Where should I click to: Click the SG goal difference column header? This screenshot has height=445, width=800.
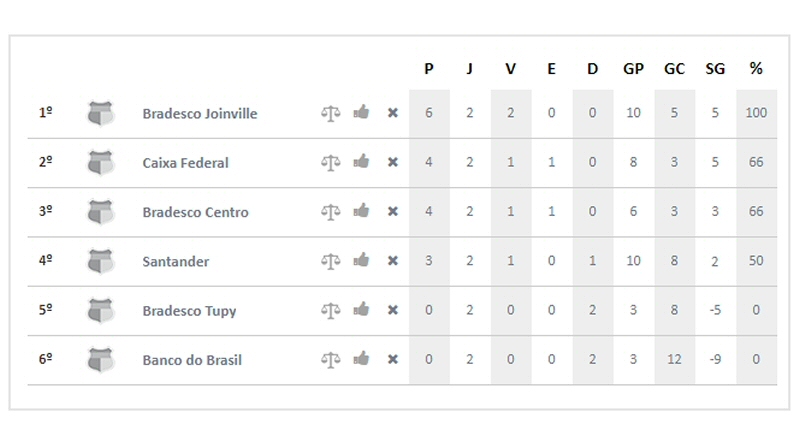(x=715, y=68)
